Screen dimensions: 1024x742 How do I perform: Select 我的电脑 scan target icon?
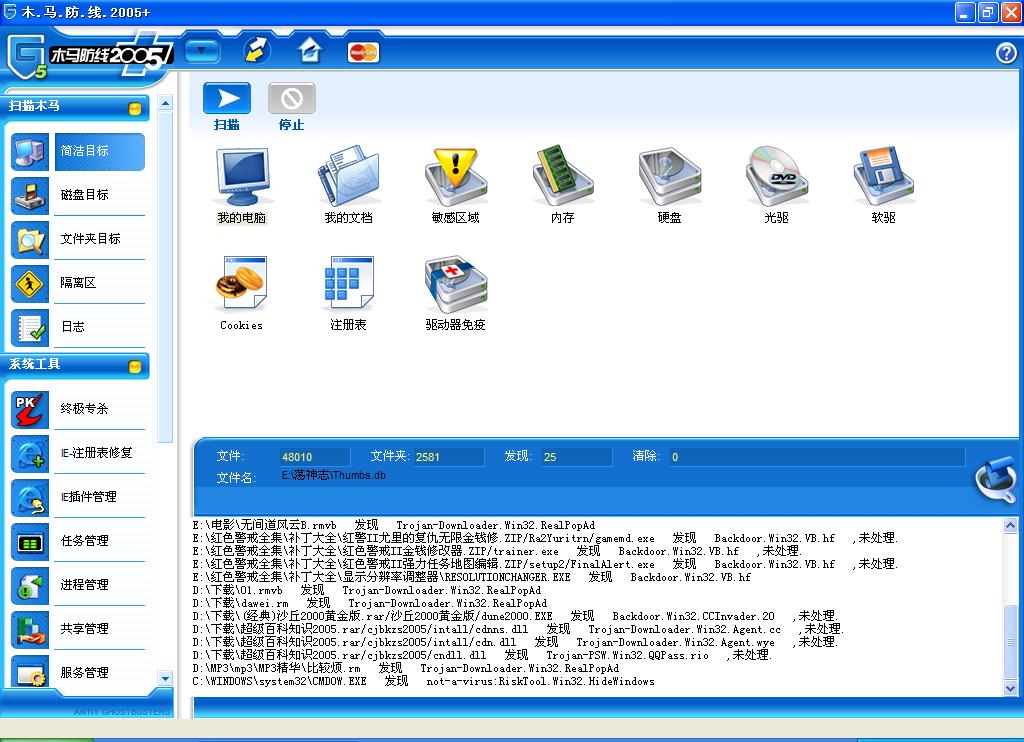(242, 177)
